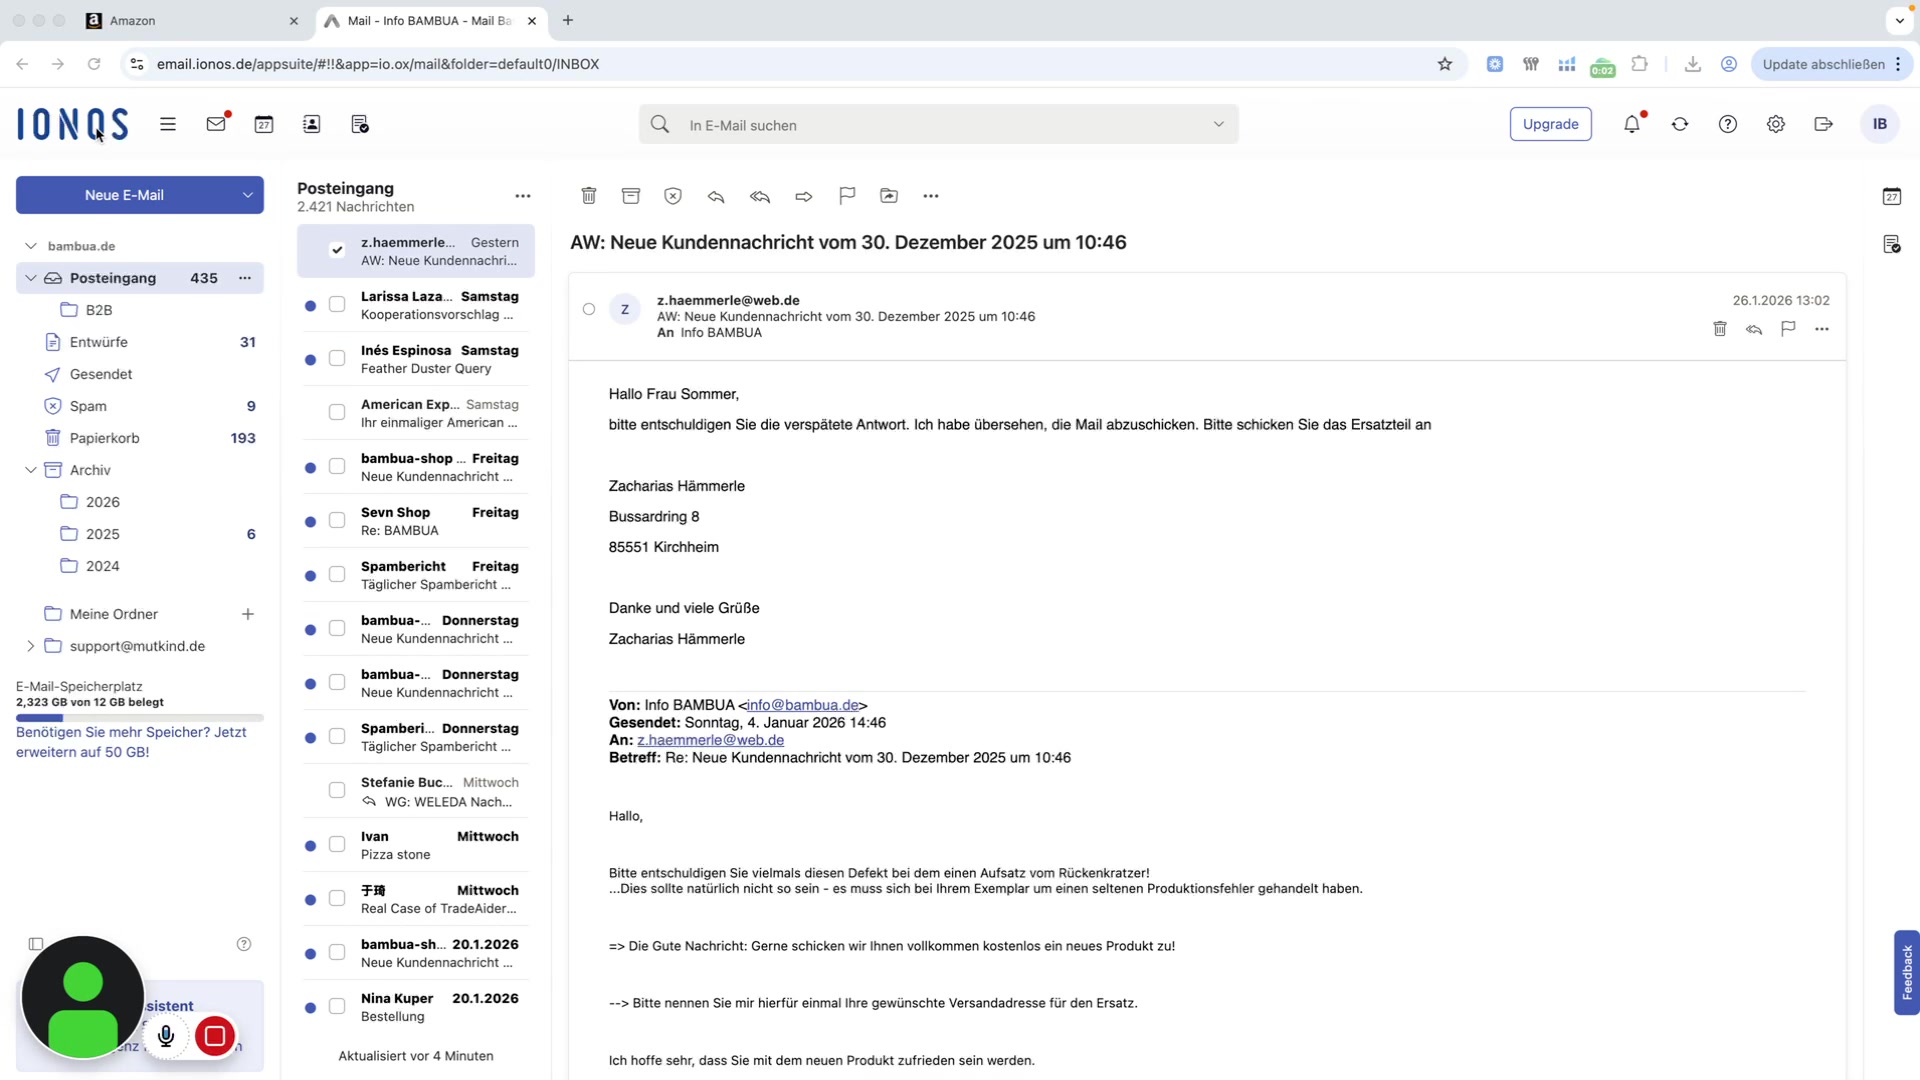This screenshot has width=1920, height=1080.
Task: Open side calendar panel icon at right
Action: (x=1892, y=196)
